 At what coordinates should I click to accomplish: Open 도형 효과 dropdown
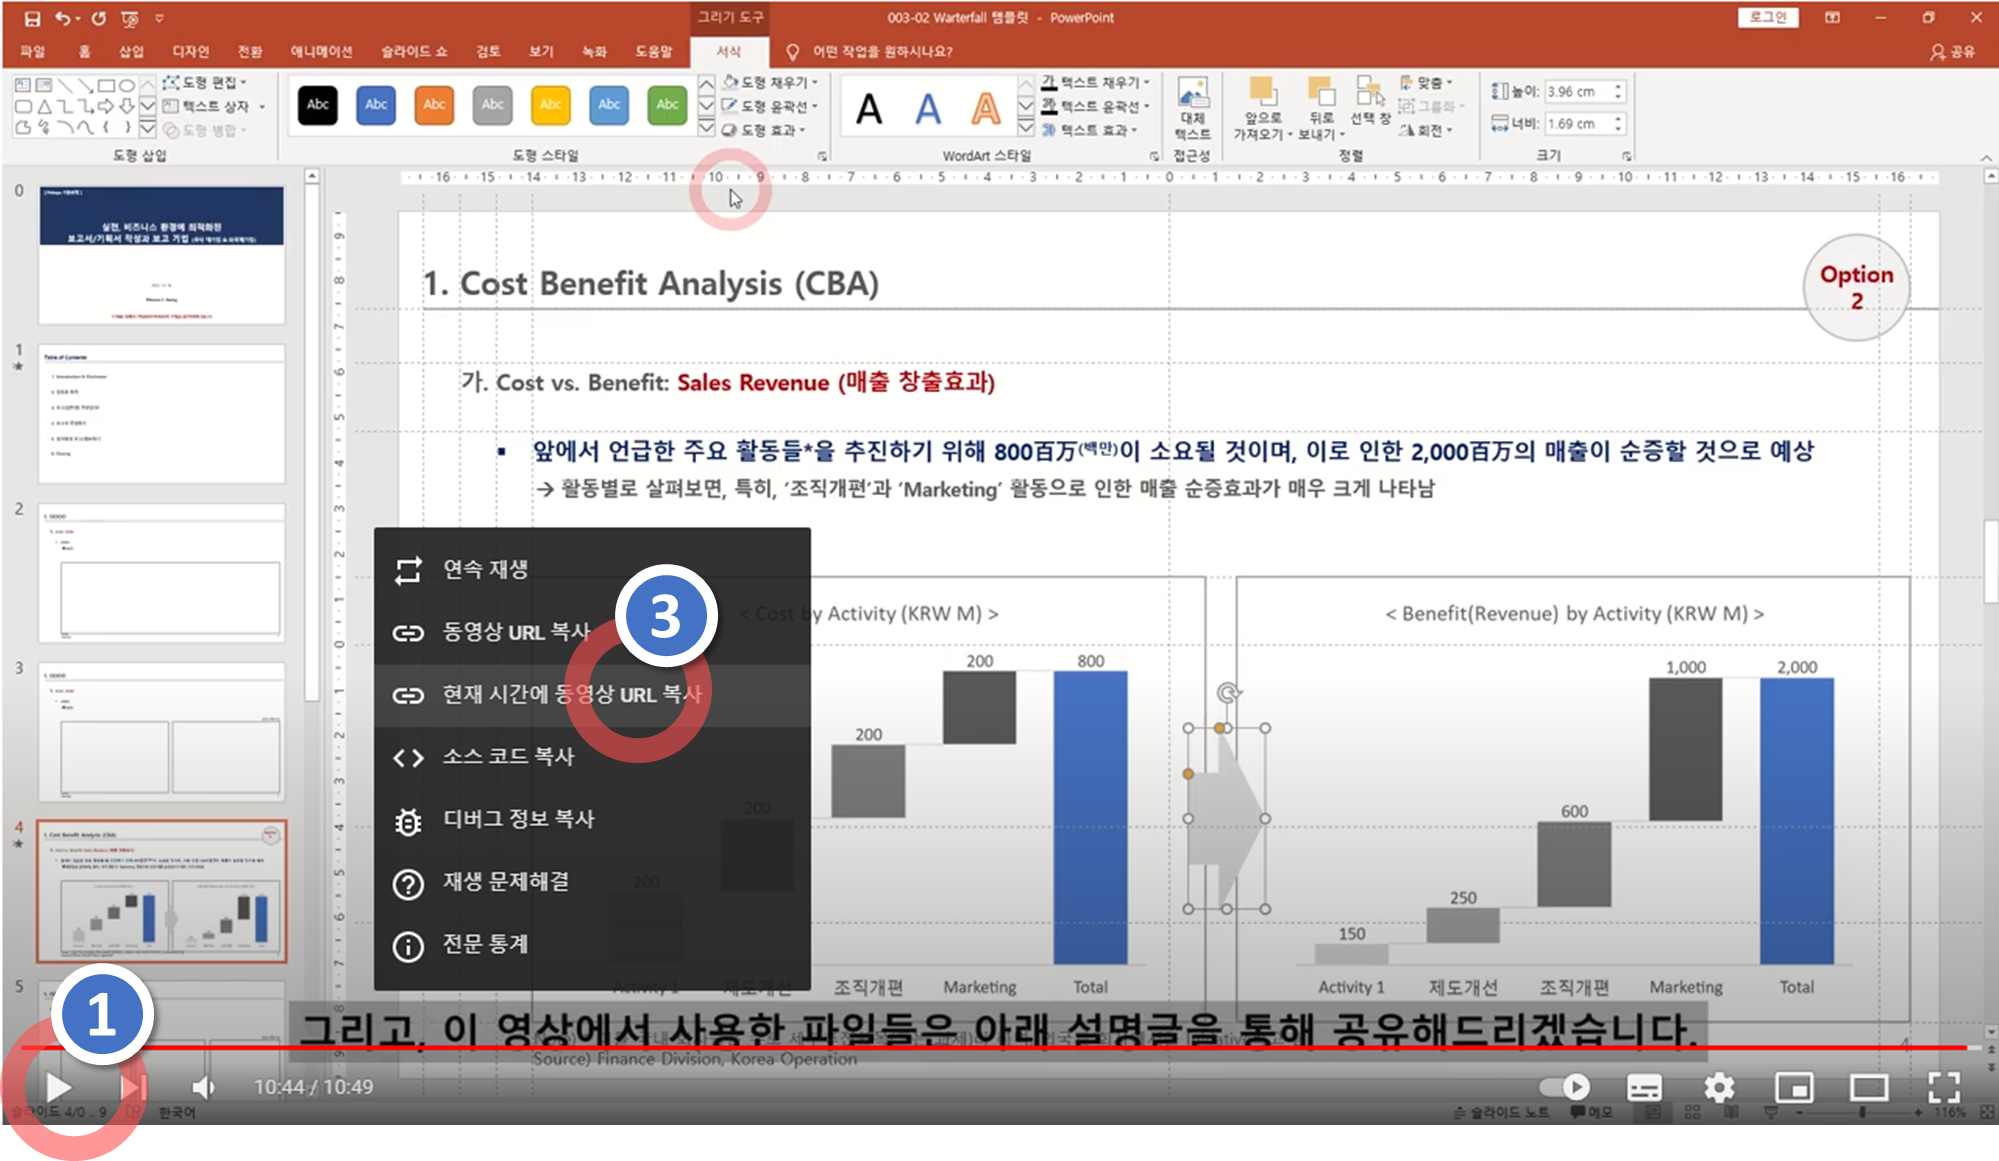[x=763, y=130]
